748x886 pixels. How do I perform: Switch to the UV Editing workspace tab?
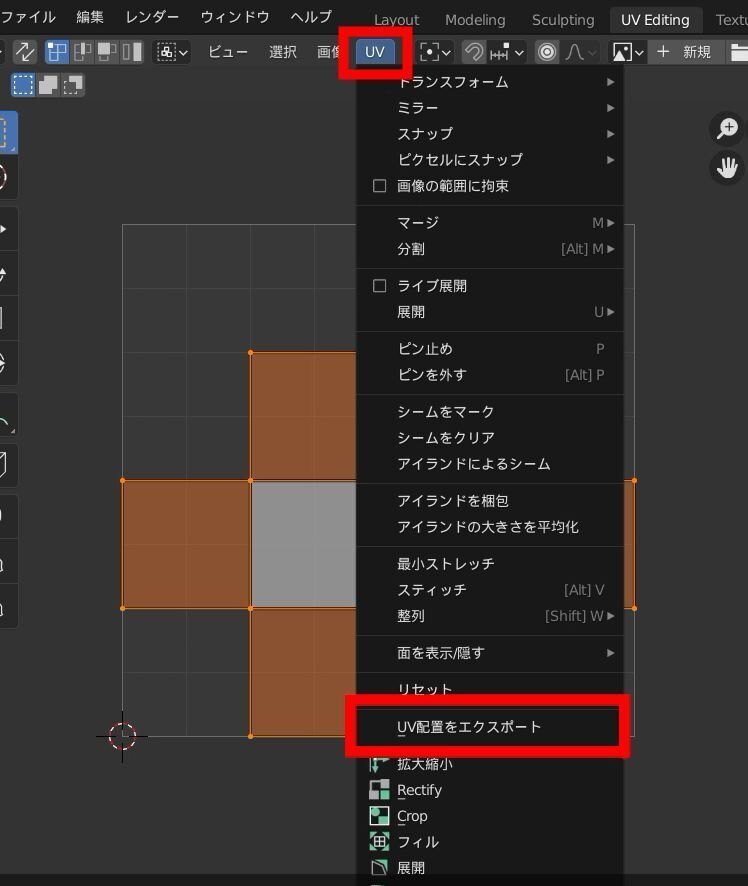(655, 20)
